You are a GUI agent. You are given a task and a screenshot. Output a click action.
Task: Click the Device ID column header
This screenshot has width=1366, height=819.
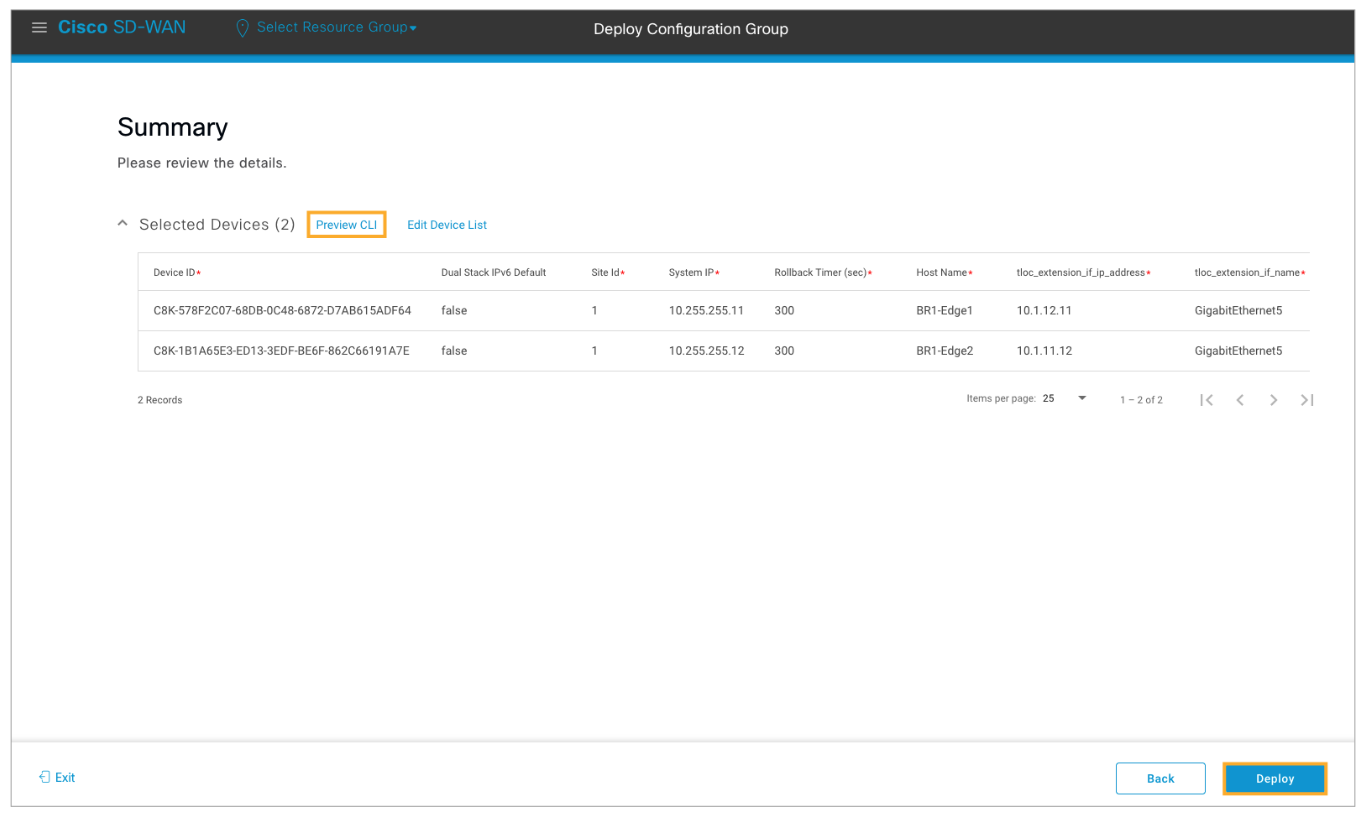pyautogui.click(x=176, y=273)
